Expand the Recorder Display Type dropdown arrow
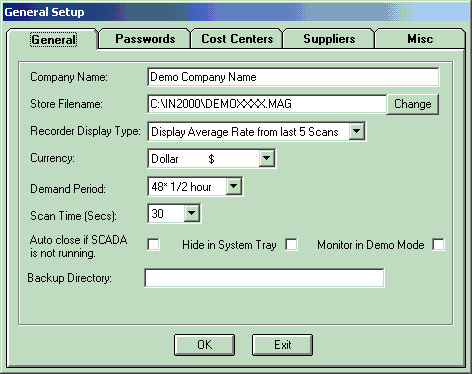Image resolution: width=472 pixels, height=374 pixels. point(356,131)
